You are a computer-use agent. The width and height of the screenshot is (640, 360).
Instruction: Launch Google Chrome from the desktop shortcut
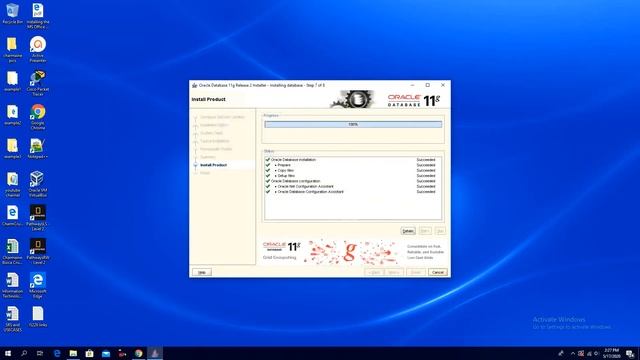coord(38,117)
